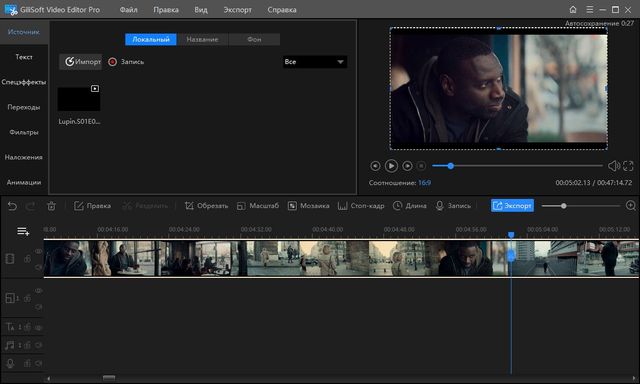Open the Все media filter dropdown

(x=315, y=62)
